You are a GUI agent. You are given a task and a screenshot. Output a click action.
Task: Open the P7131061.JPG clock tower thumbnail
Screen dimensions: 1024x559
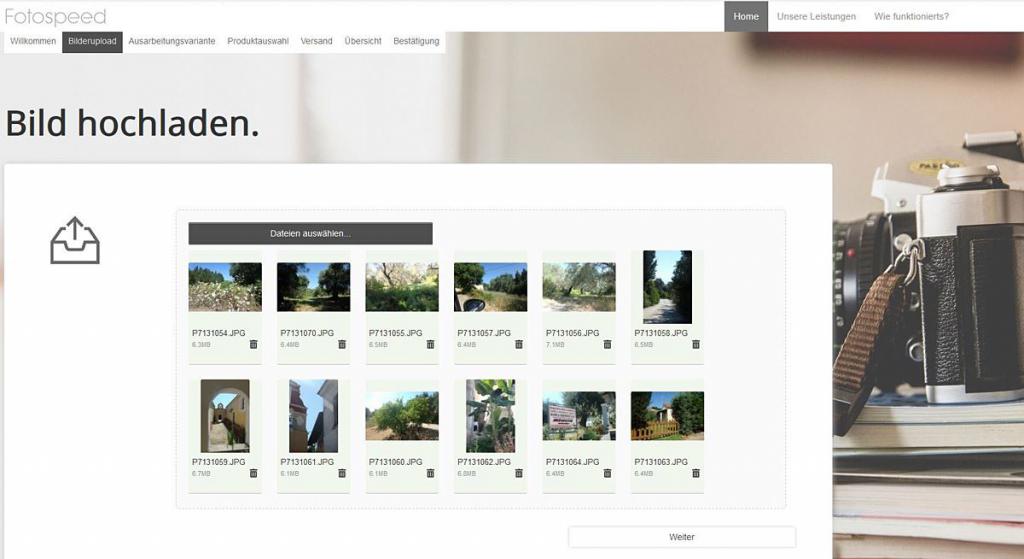tap(313, 416)
